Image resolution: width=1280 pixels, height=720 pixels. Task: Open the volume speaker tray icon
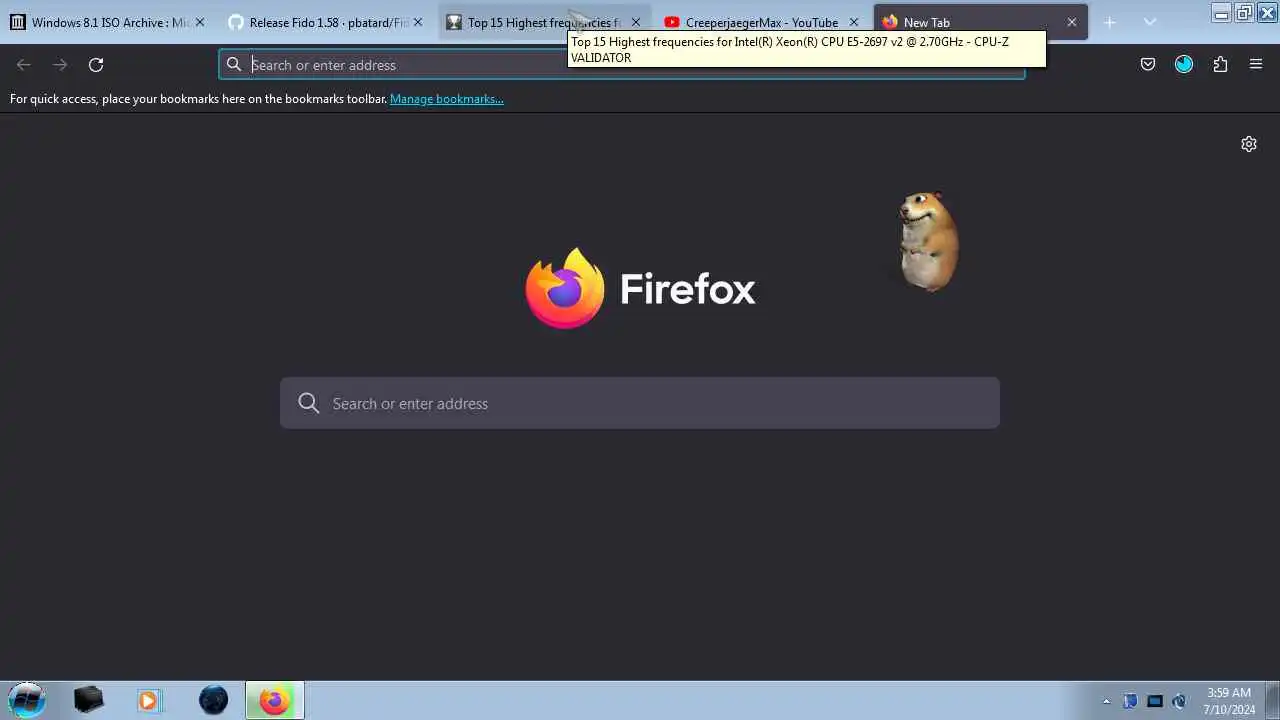click(1179, 701)
